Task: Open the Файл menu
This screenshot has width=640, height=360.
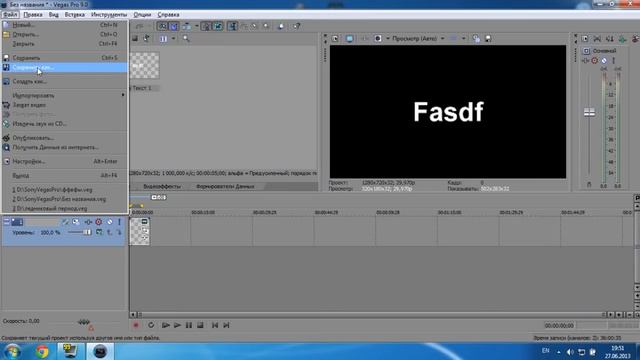Action: pyautogui.click(x=10, y=14)
